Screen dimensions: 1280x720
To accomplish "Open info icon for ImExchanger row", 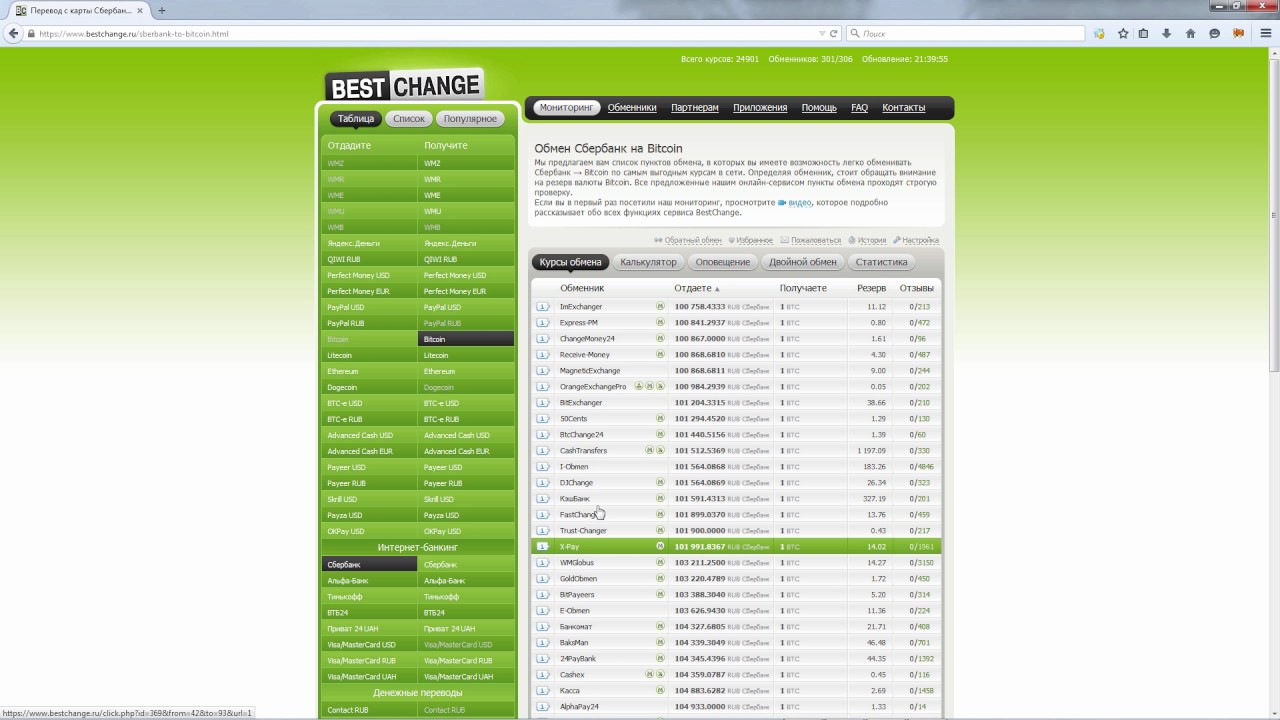I will 543,307.
